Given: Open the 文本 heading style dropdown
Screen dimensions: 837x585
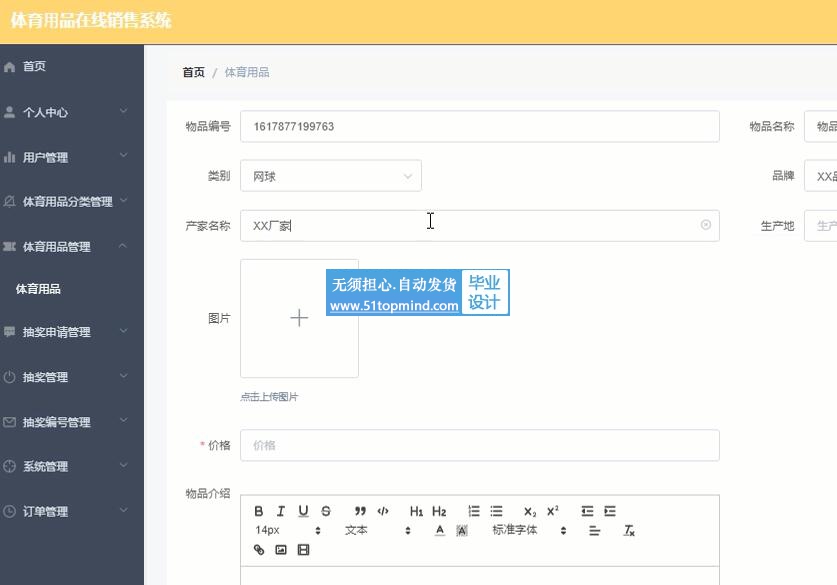Looking at the screenshot, I should [377, 531].
